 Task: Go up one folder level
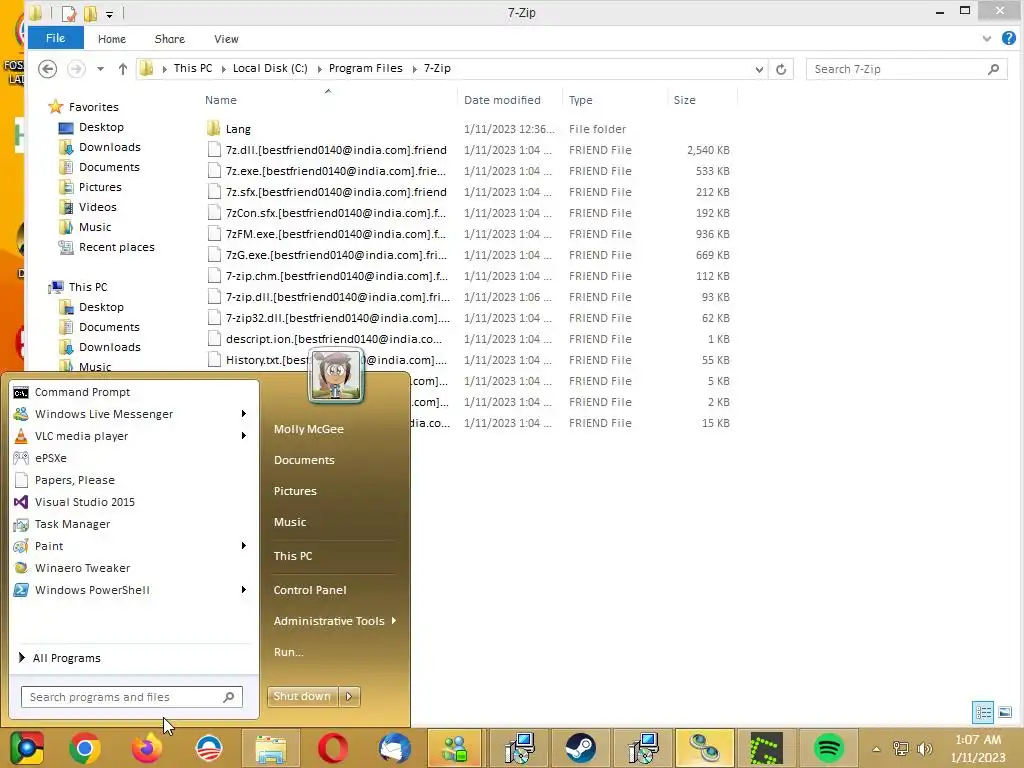pos(123,69)
